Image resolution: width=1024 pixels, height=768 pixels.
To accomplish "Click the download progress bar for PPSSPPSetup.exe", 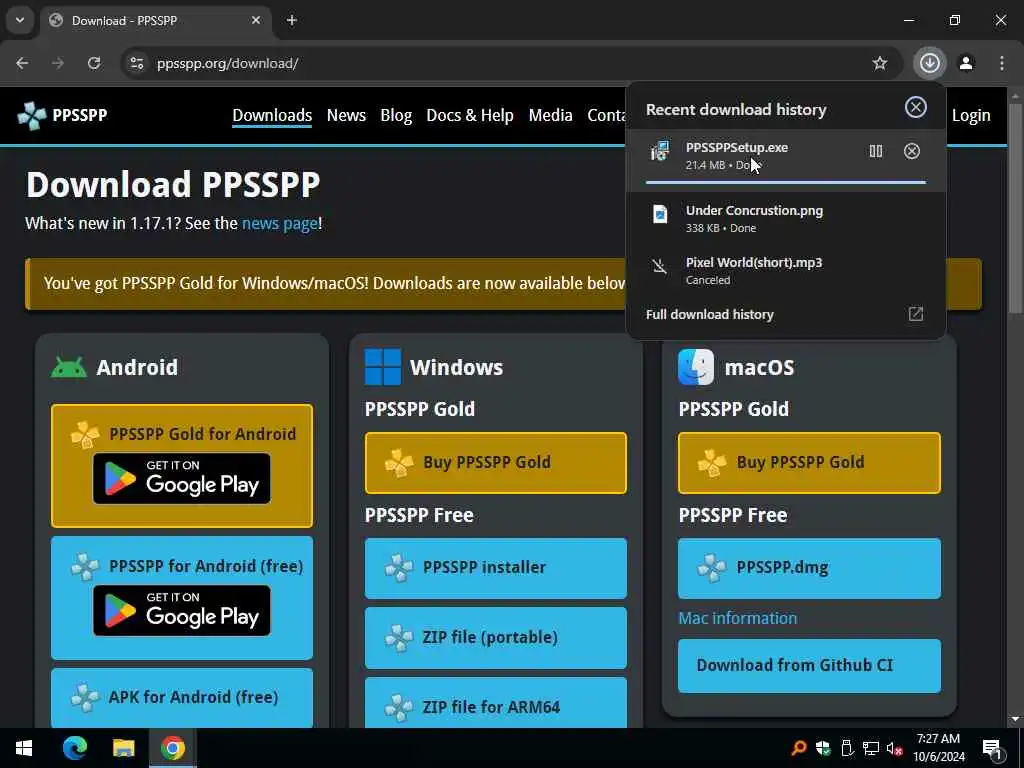I will pyautogui.click(x=786, y=182).
